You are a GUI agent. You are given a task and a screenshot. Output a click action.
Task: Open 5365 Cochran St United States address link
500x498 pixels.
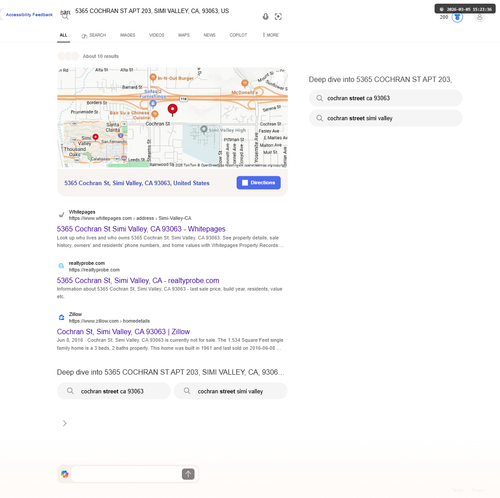point(137,183)
